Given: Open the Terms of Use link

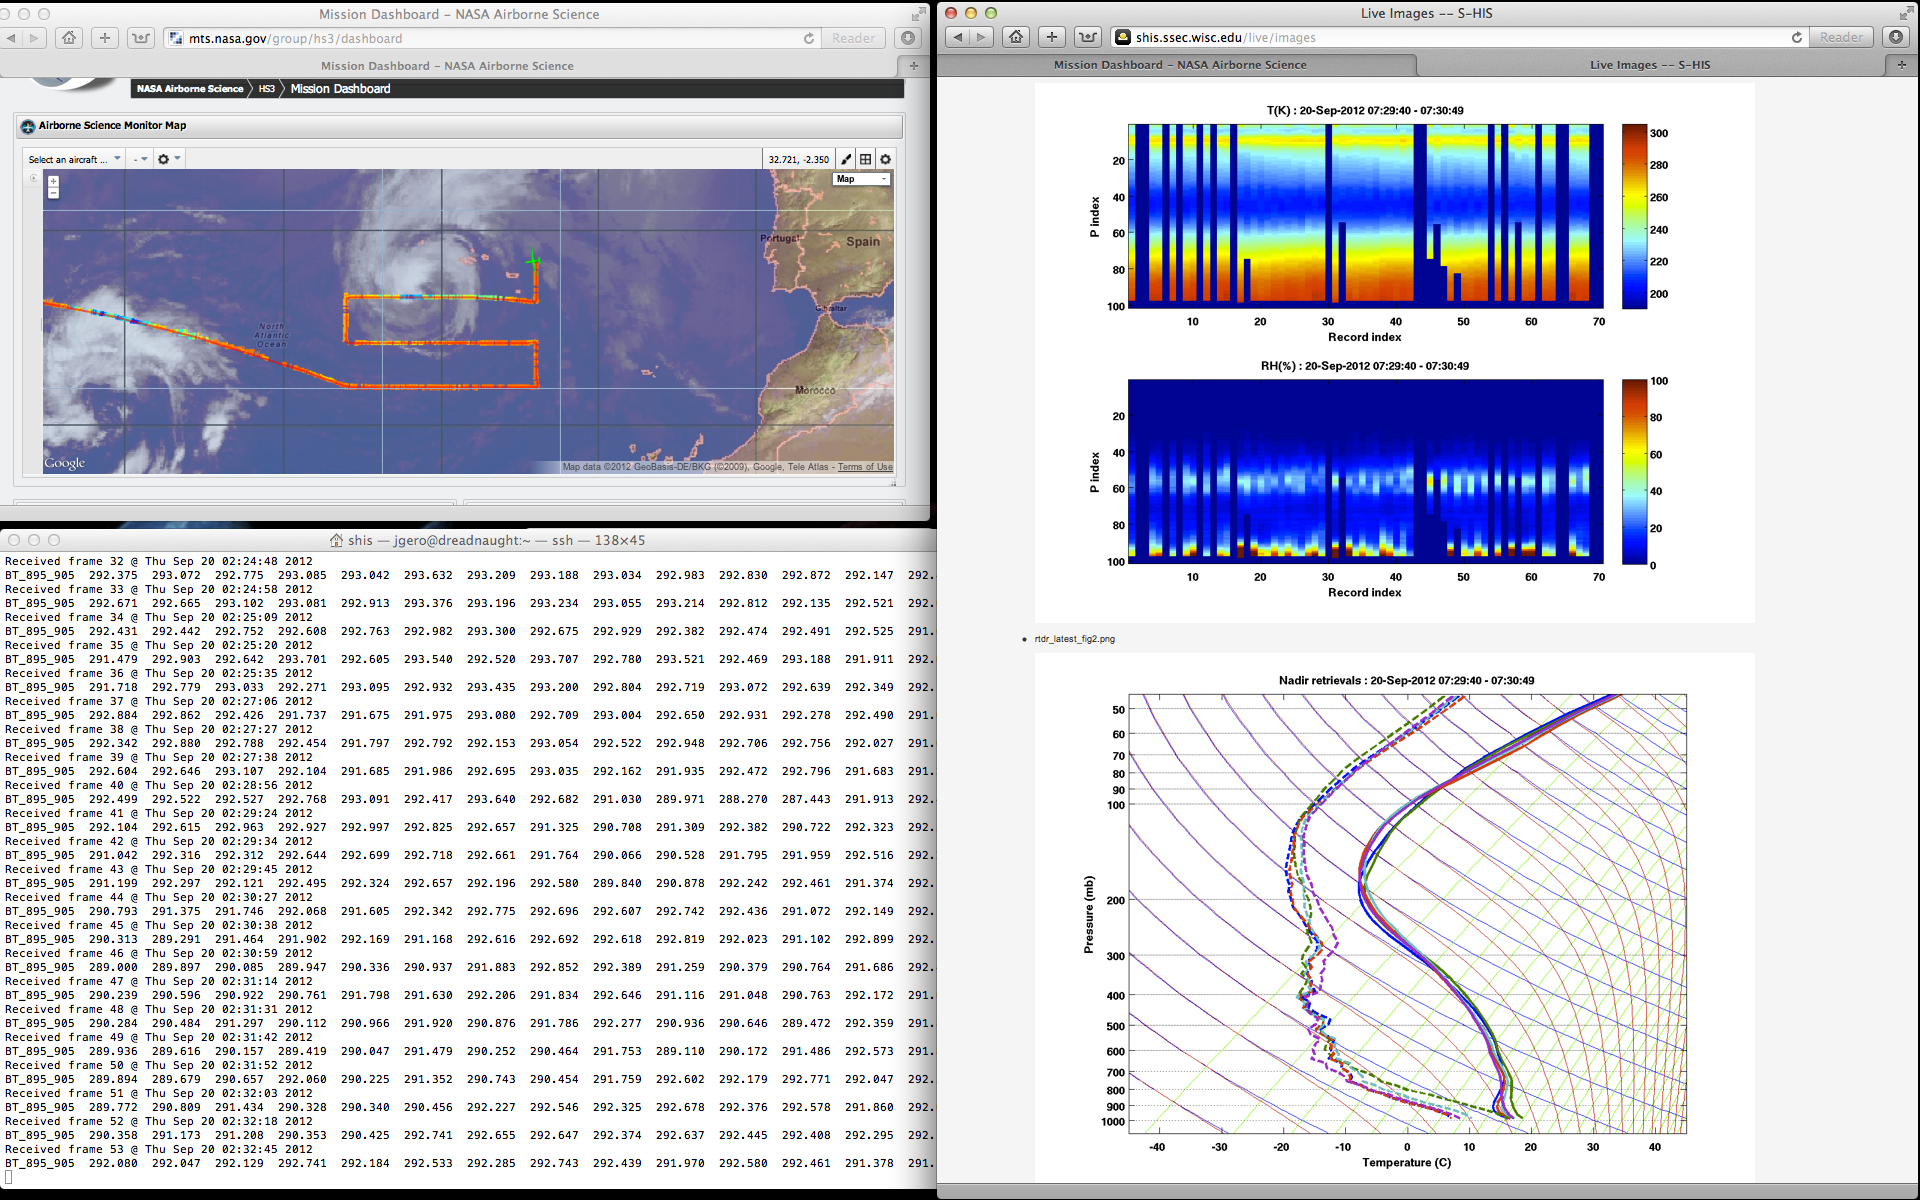Looking at the screenshot, I should point(865,467).
